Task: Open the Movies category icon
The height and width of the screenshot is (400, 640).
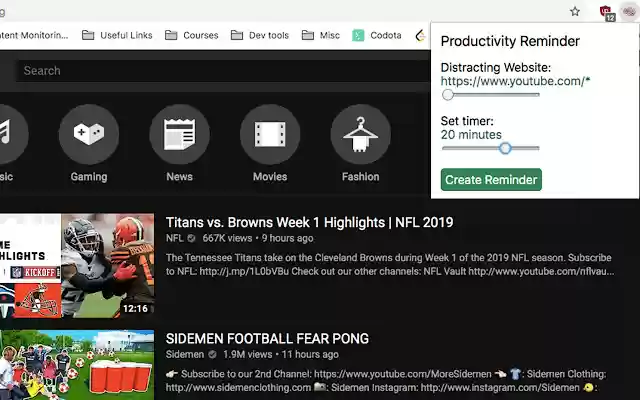Action: 270,134
